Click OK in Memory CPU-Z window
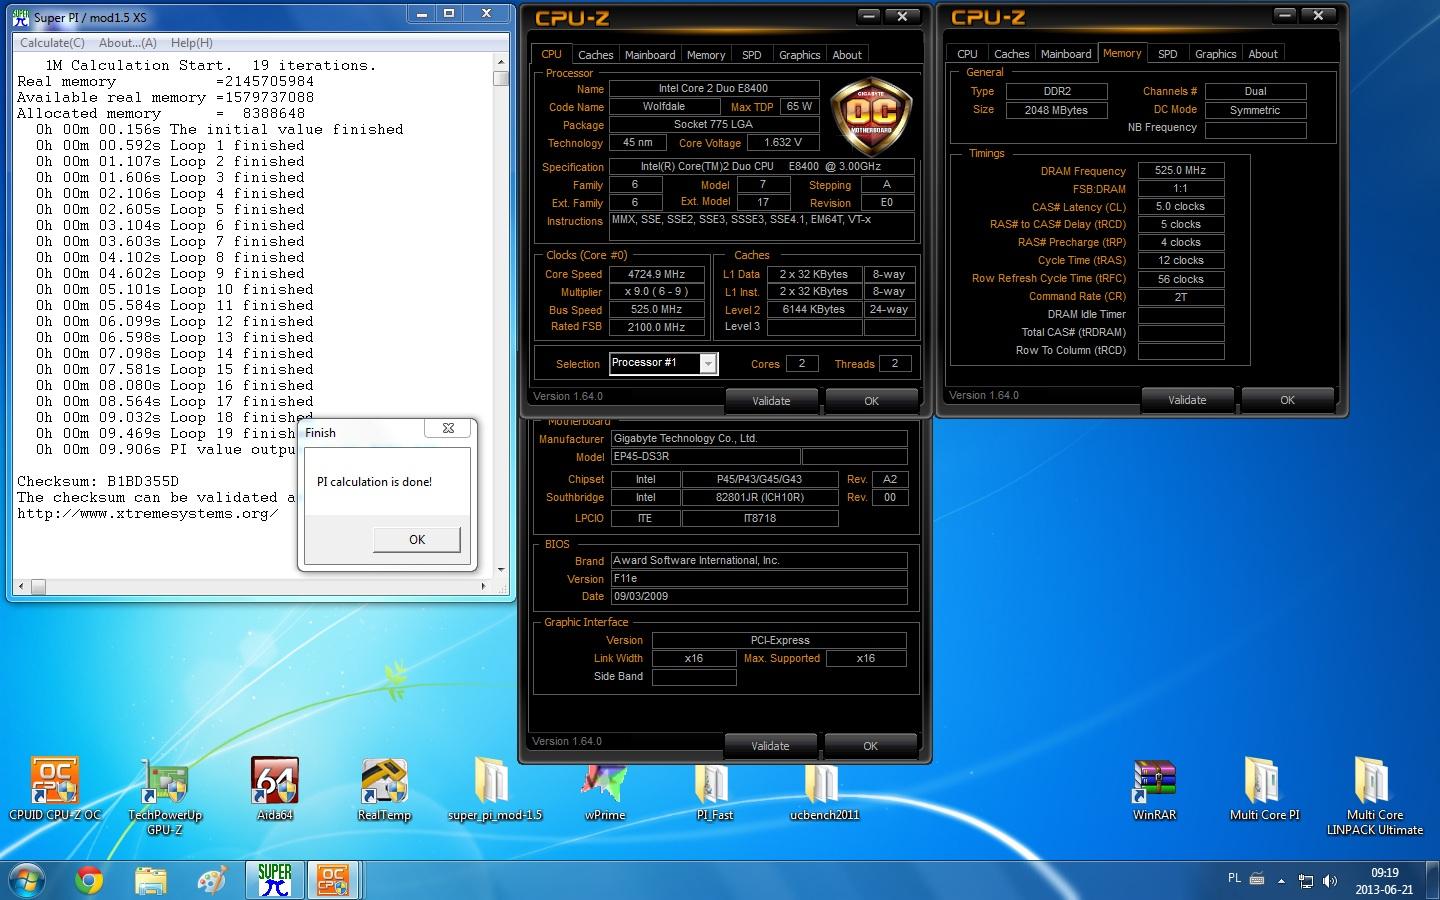This screenshot has width=1440, height=900. (x=1287, y=399)
